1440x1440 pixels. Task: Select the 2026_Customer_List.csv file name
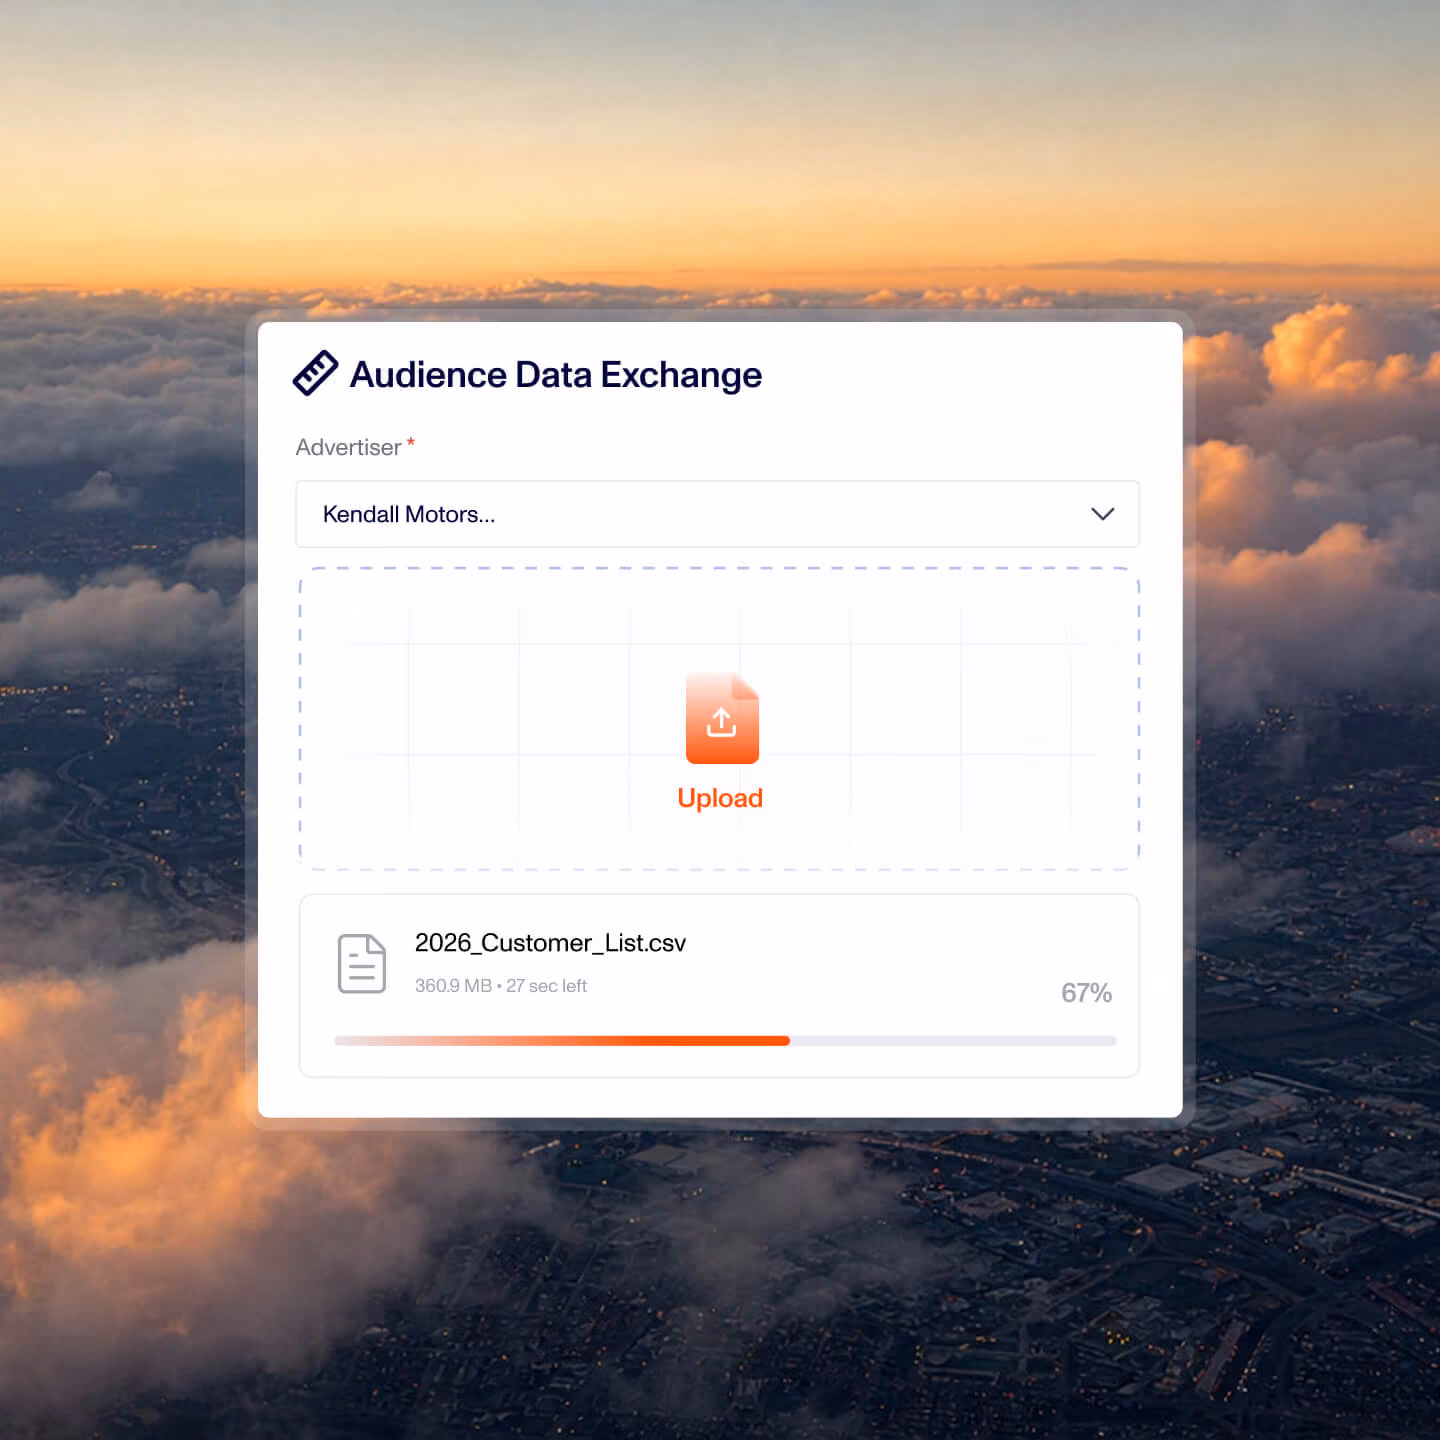click(x=550, y=943)
